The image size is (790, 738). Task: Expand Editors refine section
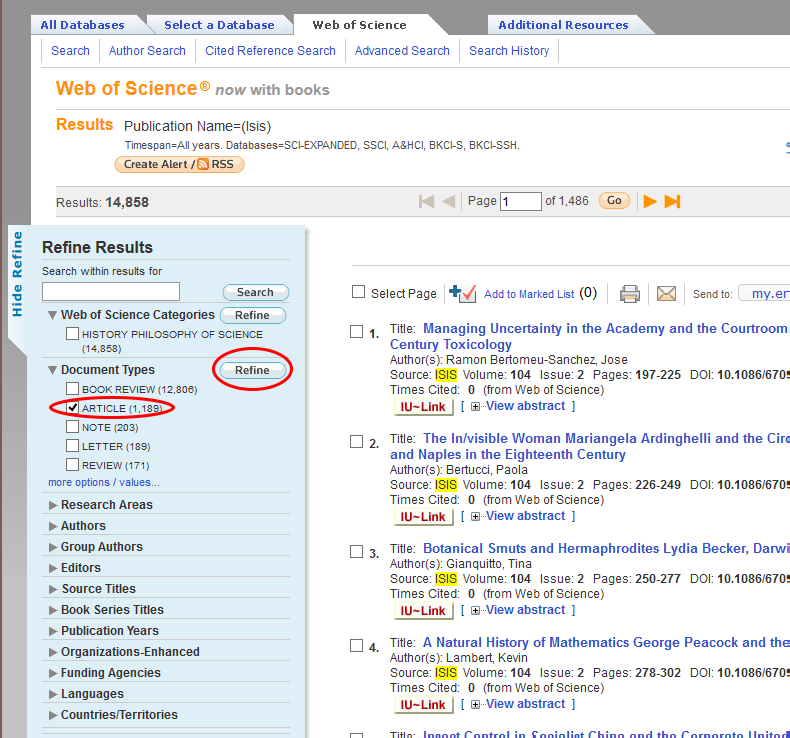point(52,568)
